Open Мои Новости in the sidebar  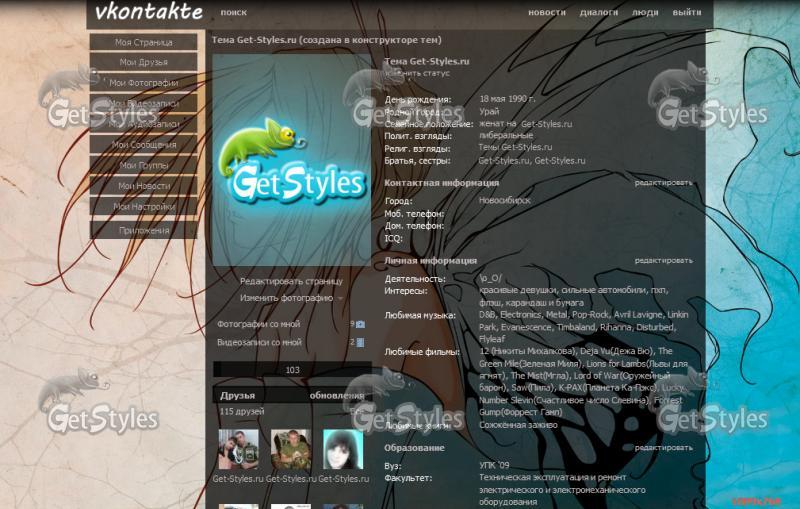143,186
